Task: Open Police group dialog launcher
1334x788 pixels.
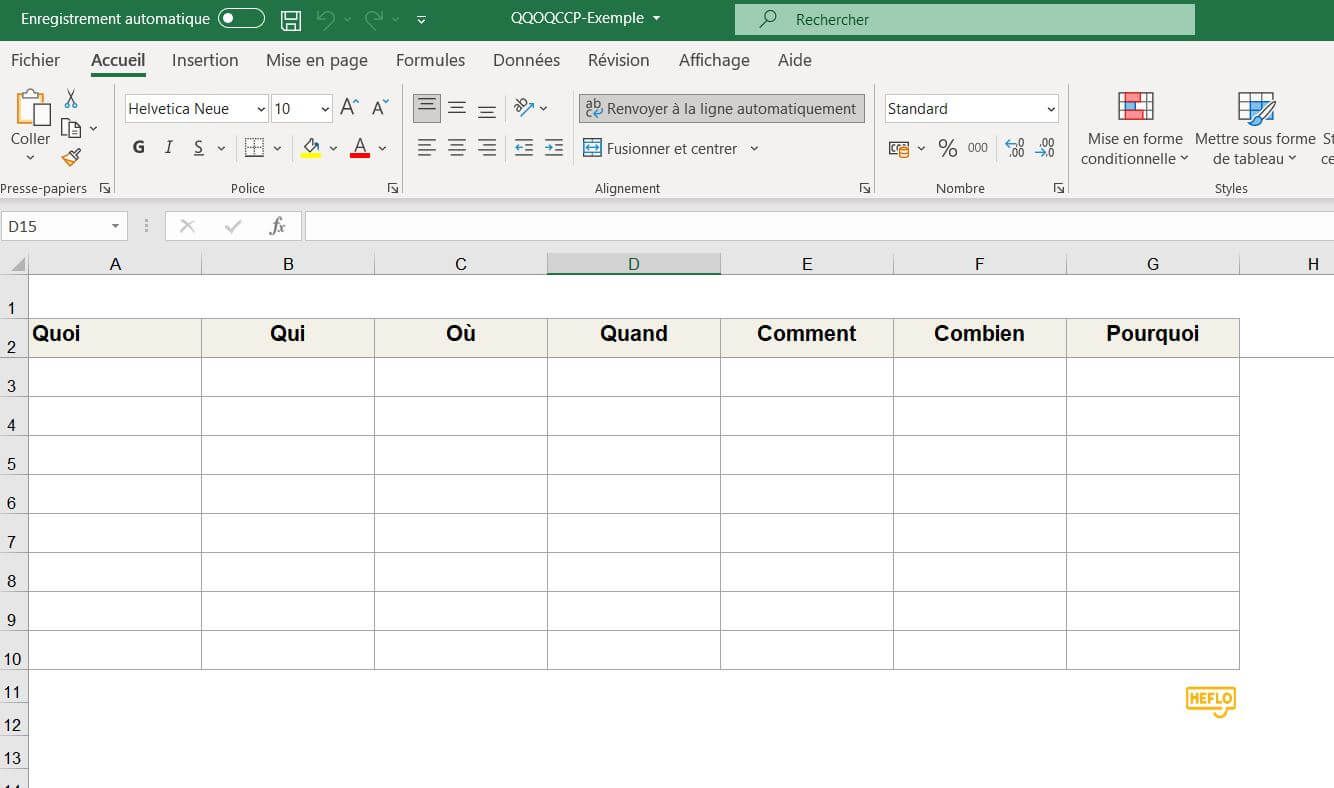Action: pos(393,188)
